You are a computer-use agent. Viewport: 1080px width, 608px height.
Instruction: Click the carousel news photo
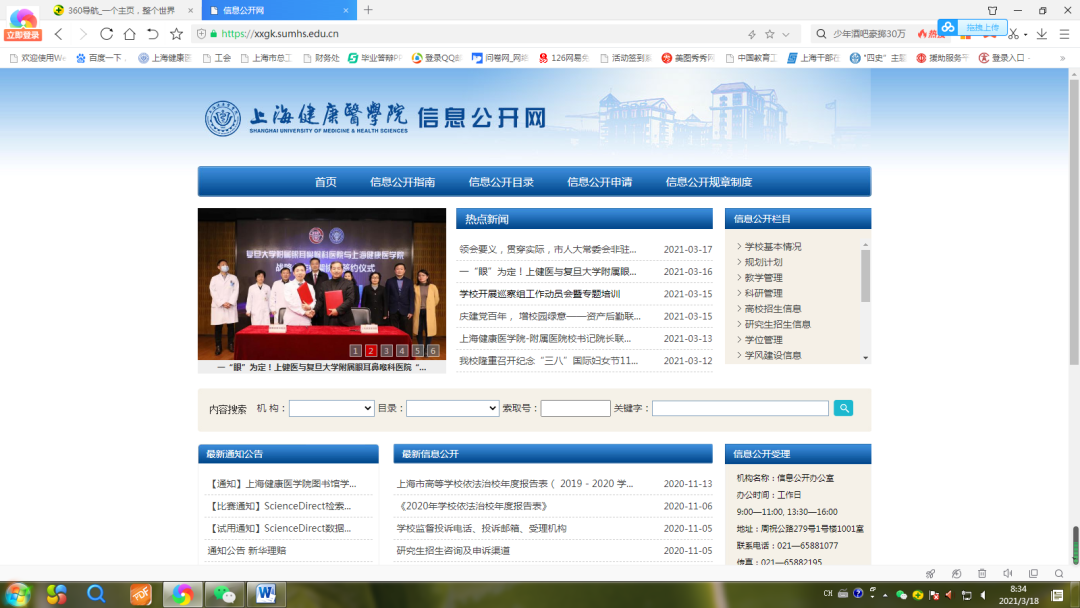tap(322, 284)
